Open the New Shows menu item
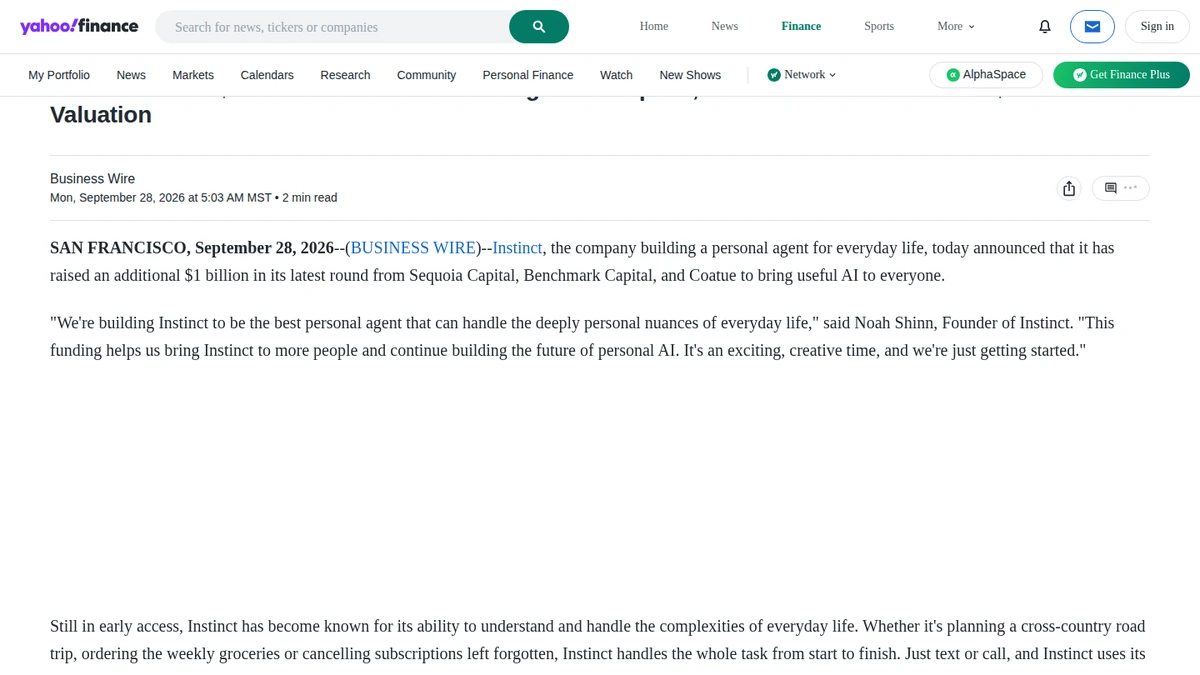Viewport: 1200px width, 675px height. (x=690, y=75)
